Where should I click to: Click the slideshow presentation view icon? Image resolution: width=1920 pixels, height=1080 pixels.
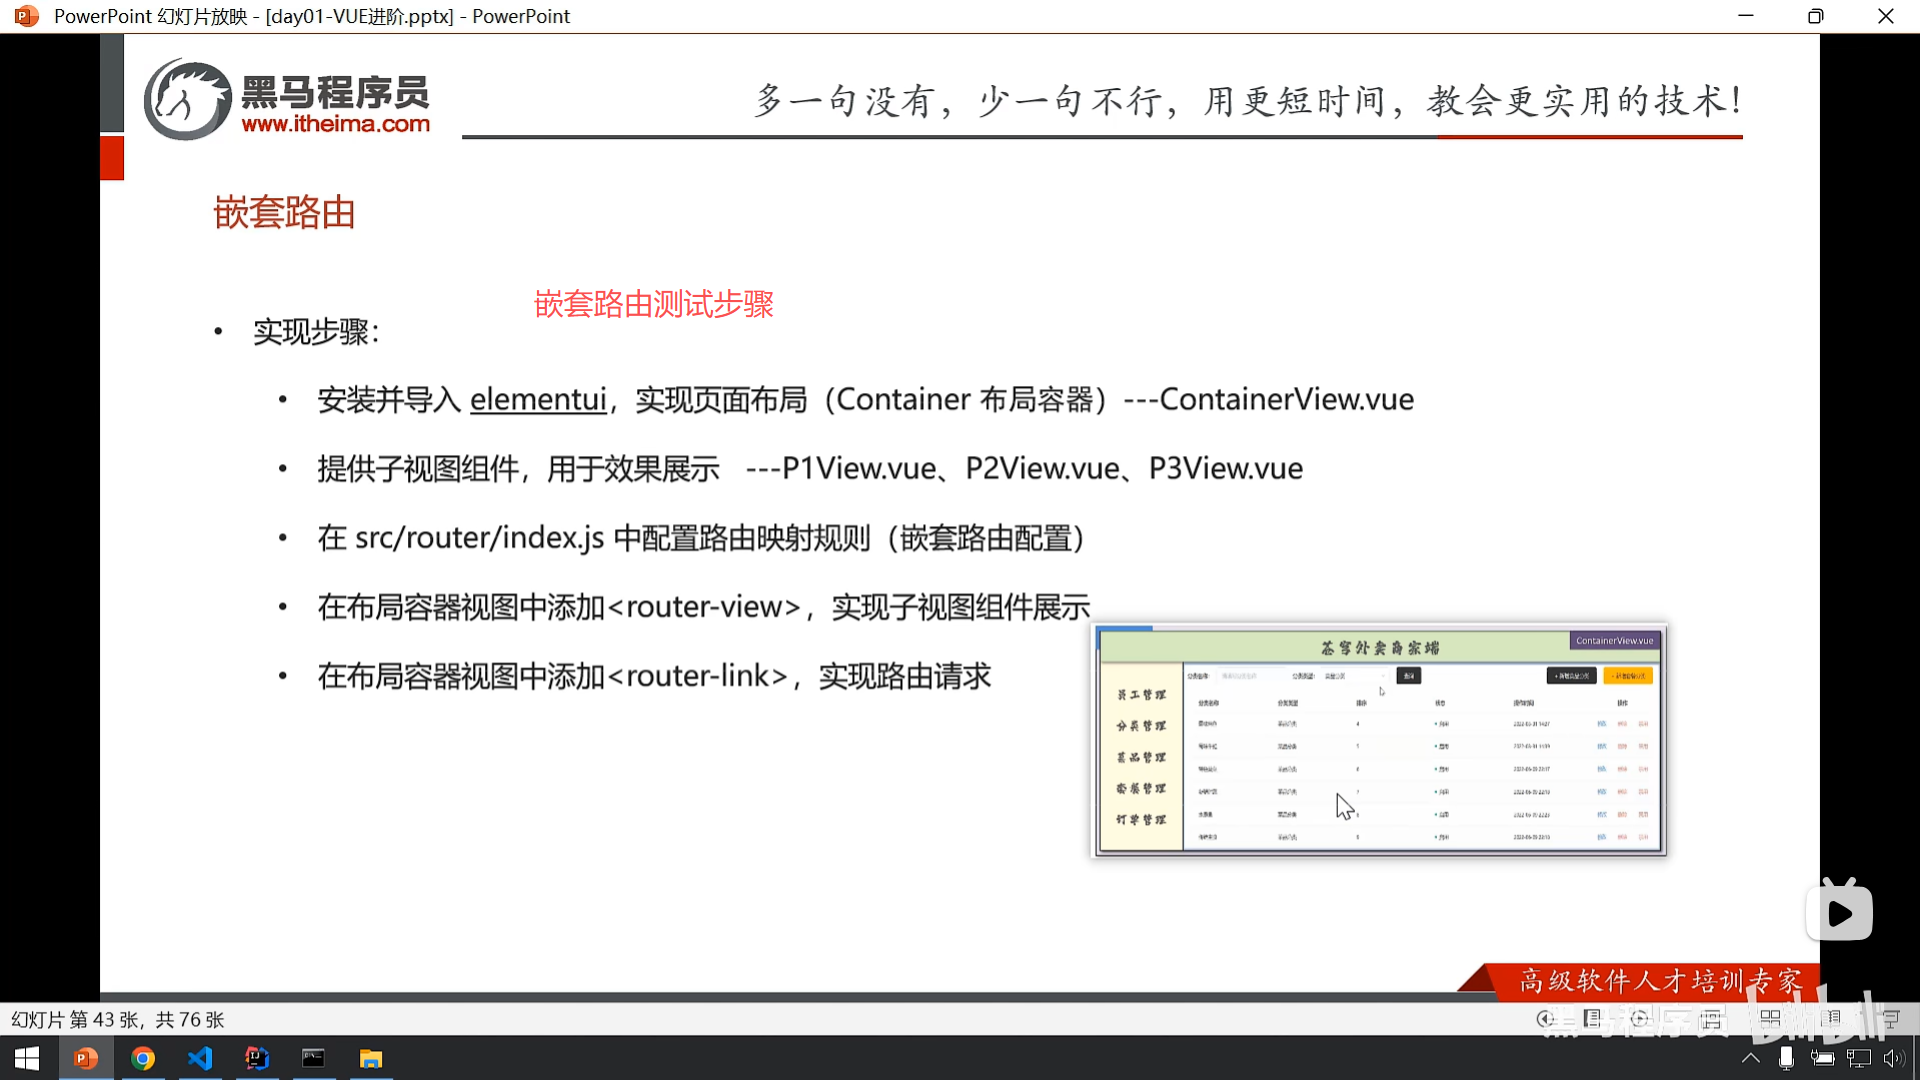click(1890, 1019)
